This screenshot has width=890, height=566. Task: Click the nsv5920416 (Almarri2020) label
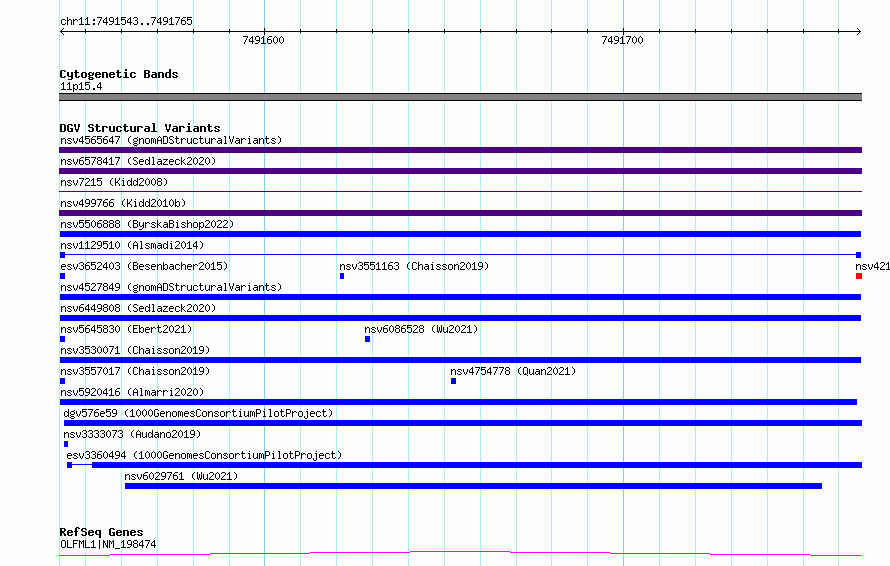click(x=132, y=392)
